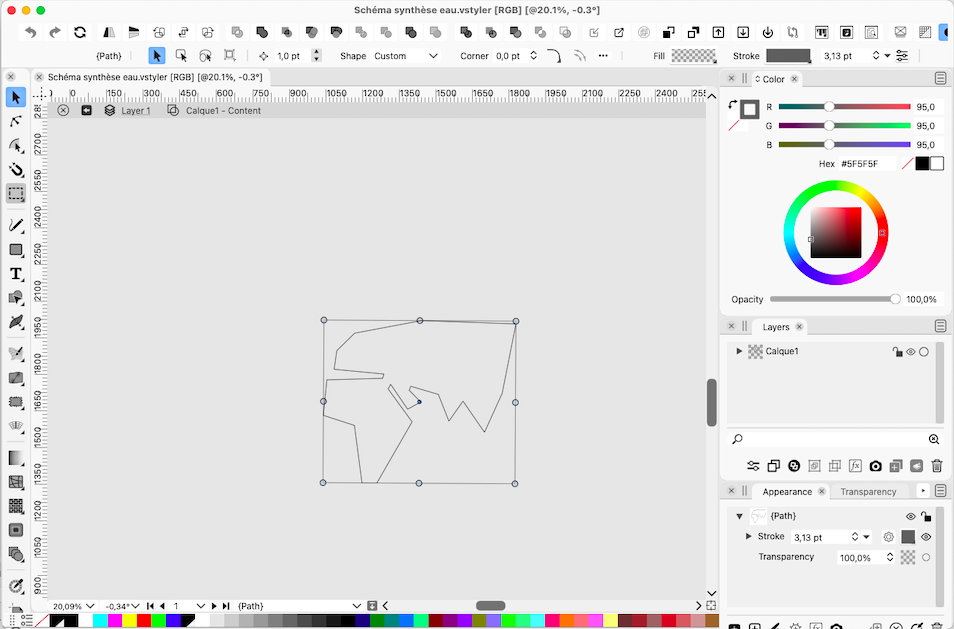Screen dimensions: 954x629
Task: Click the fx effects icon in Layers panel
Action: pyautogui.click(x=855, y=466)
